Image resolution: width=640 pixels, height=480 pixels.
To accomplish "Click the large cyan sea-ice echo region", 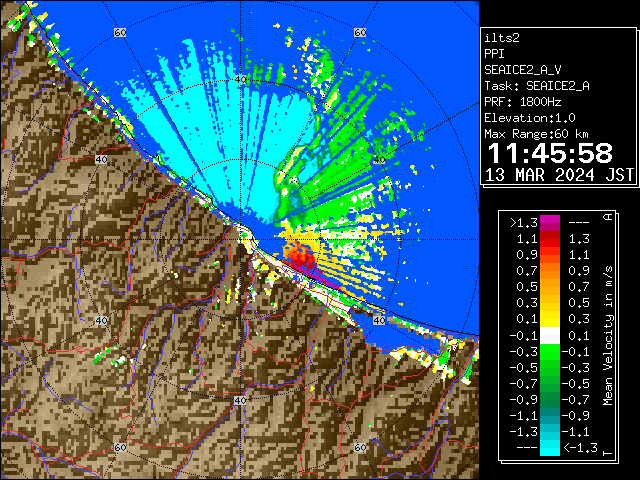I will [229, 139].
